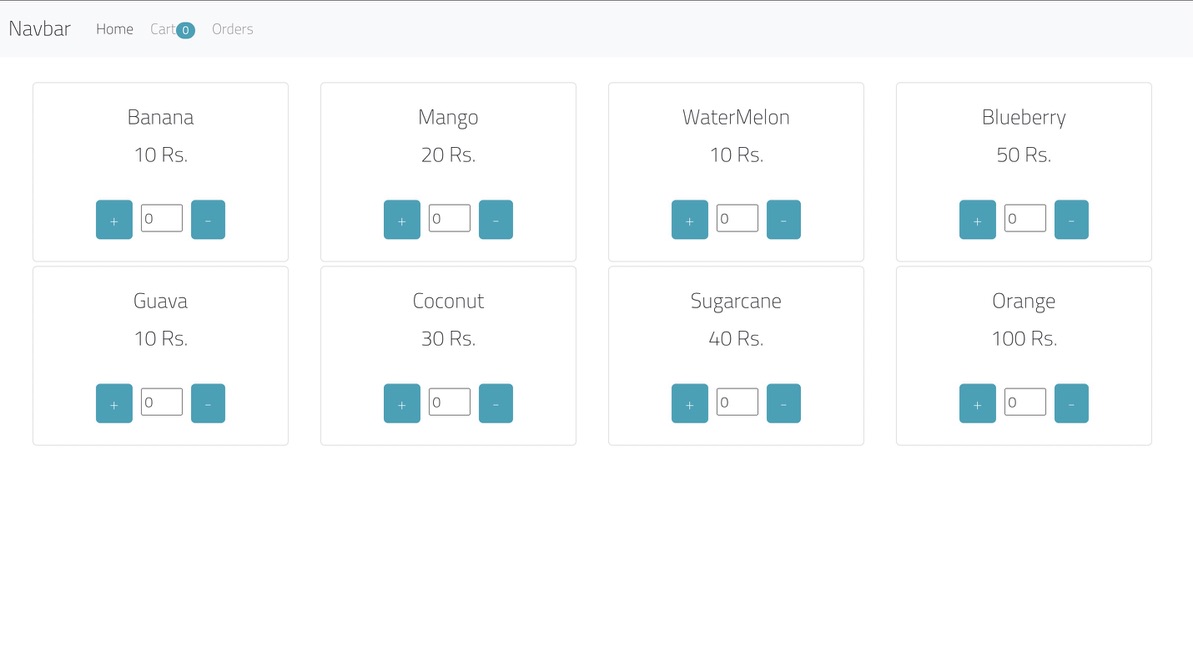This screenshot has width=1193, height=659.
Task: Open the Home page
Action: pos(114,29)
